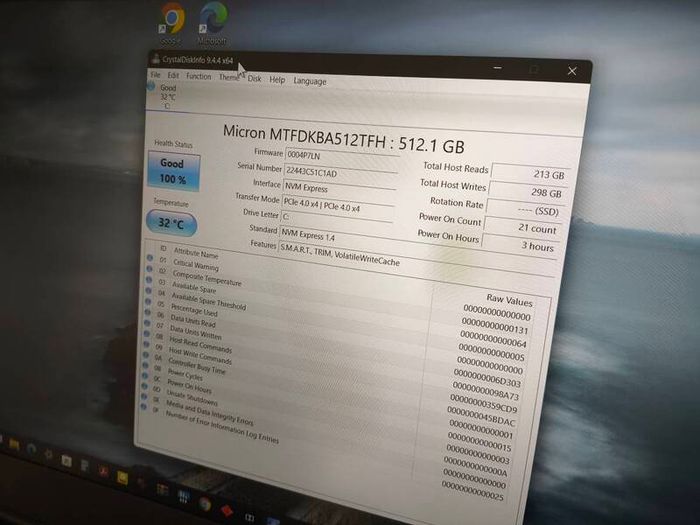Click status circle beside Critical Warning
The height and width of the screenshot is (525, 700).
(x=150, y=258)
